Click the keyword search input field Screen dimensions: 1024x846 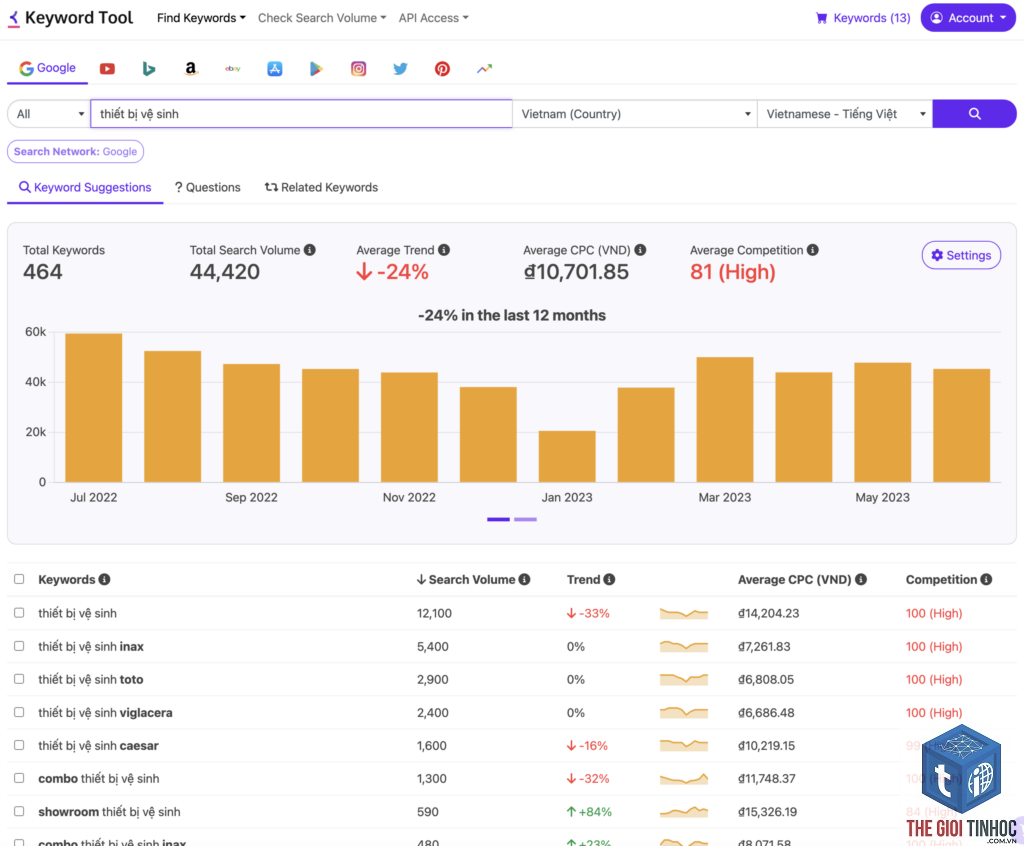(x=301, y=114)
